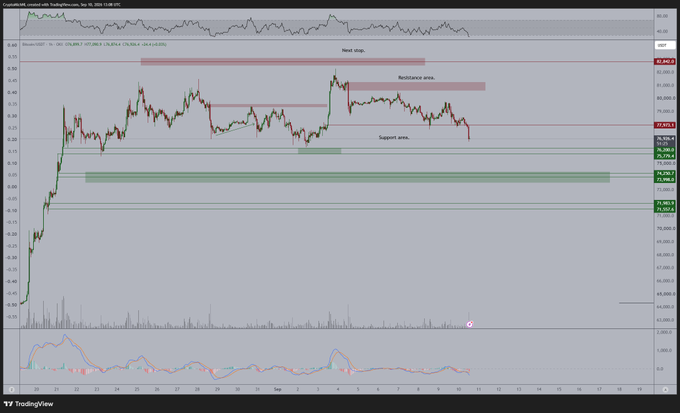Click the current price label 76,926.4

pyautogui.click(x=665, y=139)
